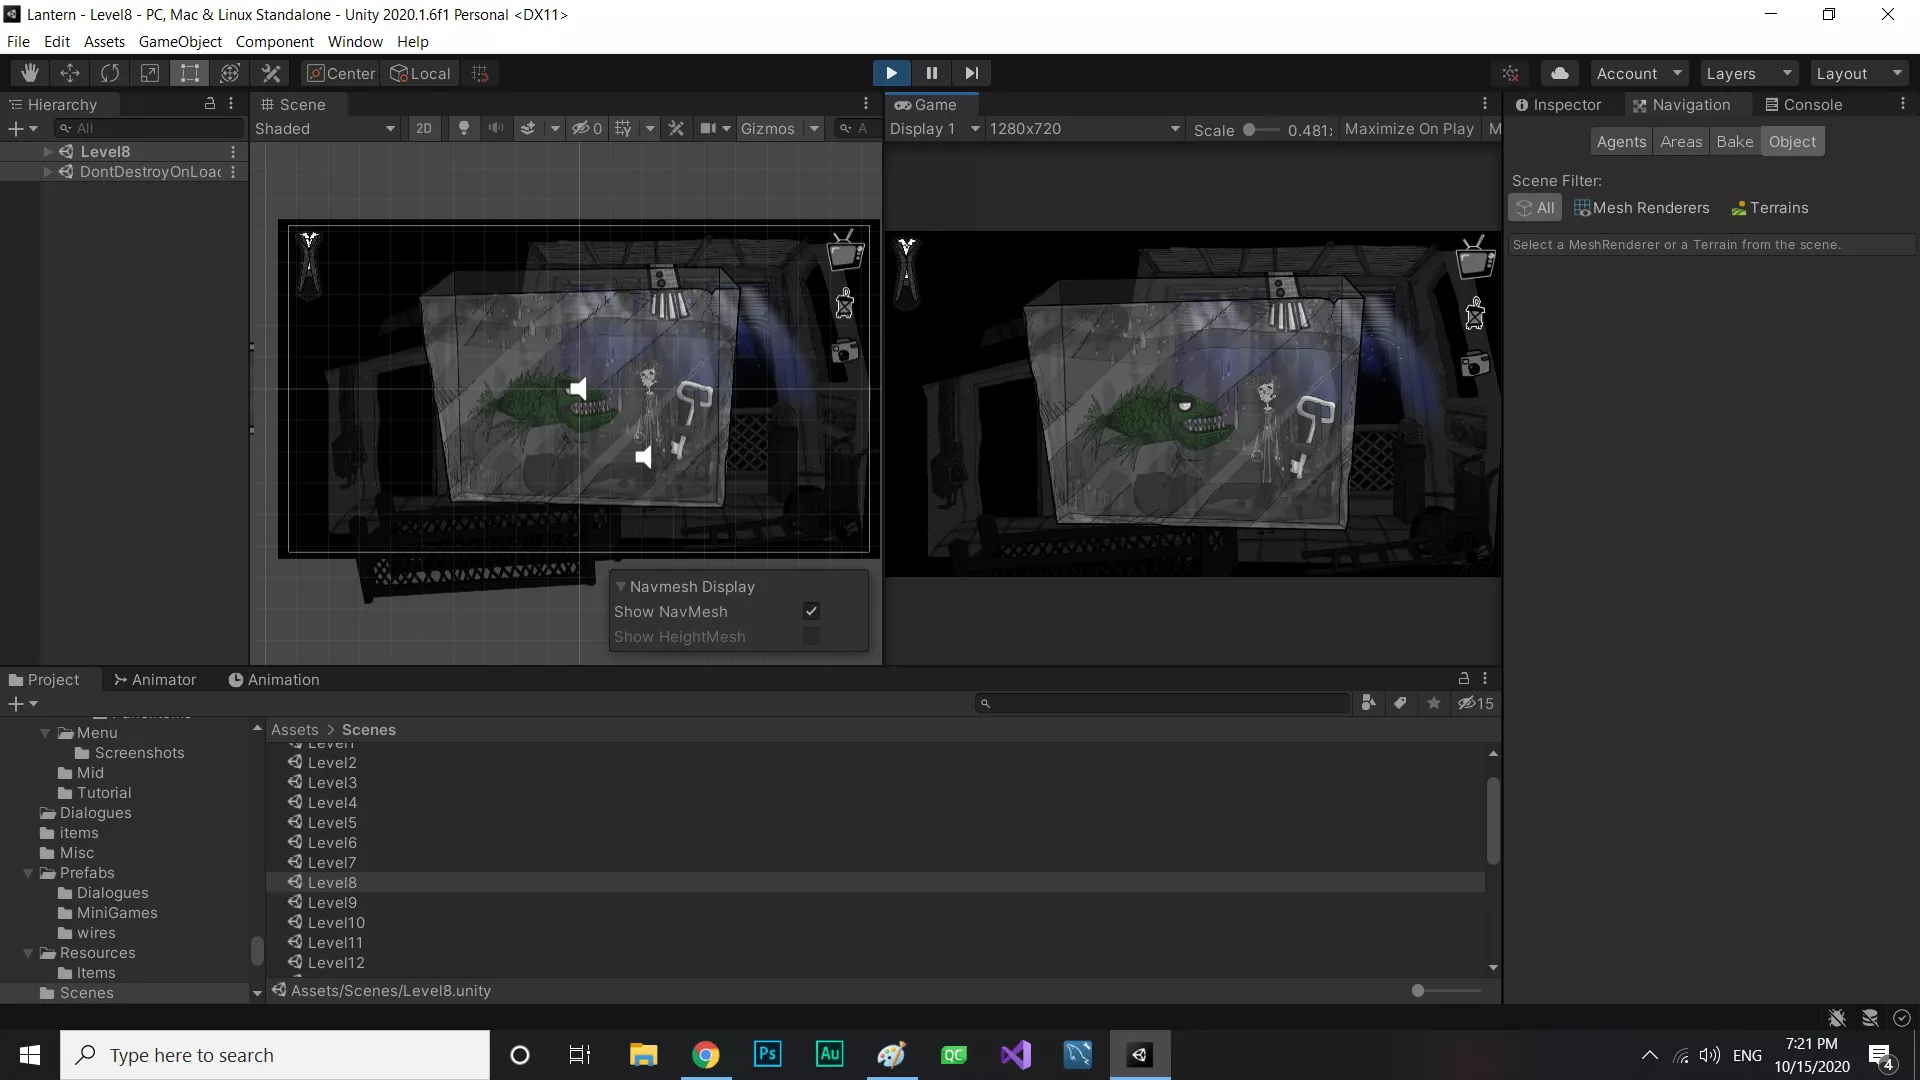Toggle grid snapping icon in toolbar
This screenshot has height=1080, width=1920.
(480, 73)
